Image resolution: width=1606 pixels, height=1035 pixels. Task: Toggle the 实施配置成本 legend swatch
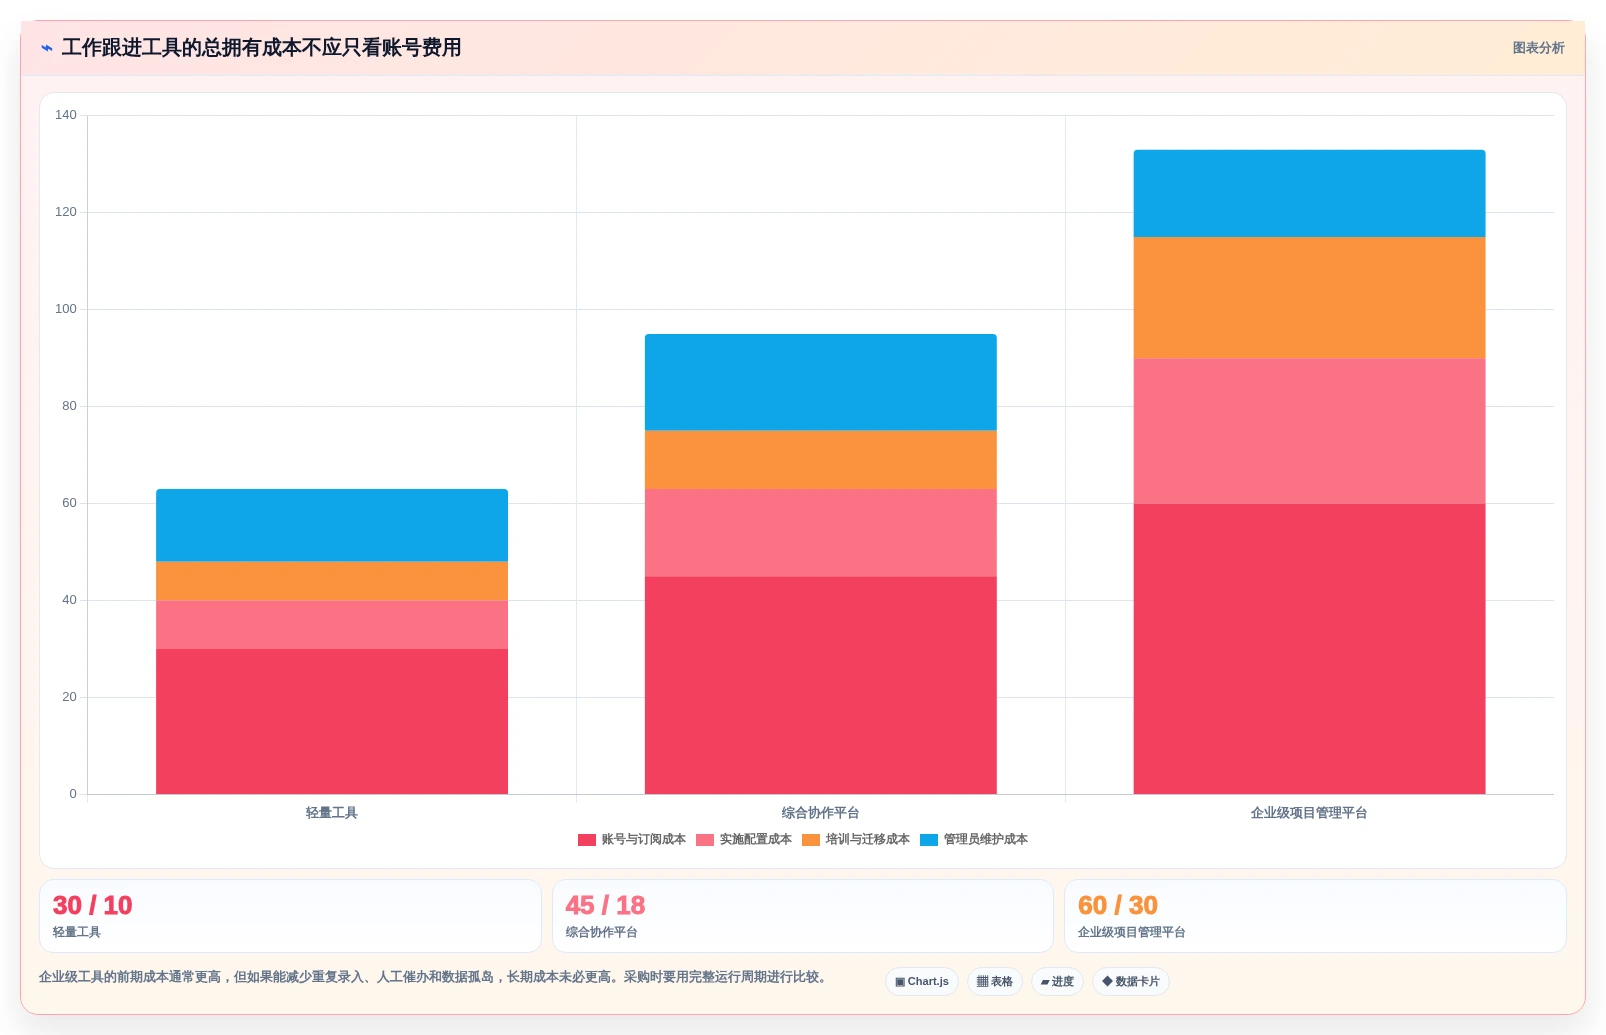[705, 840]
